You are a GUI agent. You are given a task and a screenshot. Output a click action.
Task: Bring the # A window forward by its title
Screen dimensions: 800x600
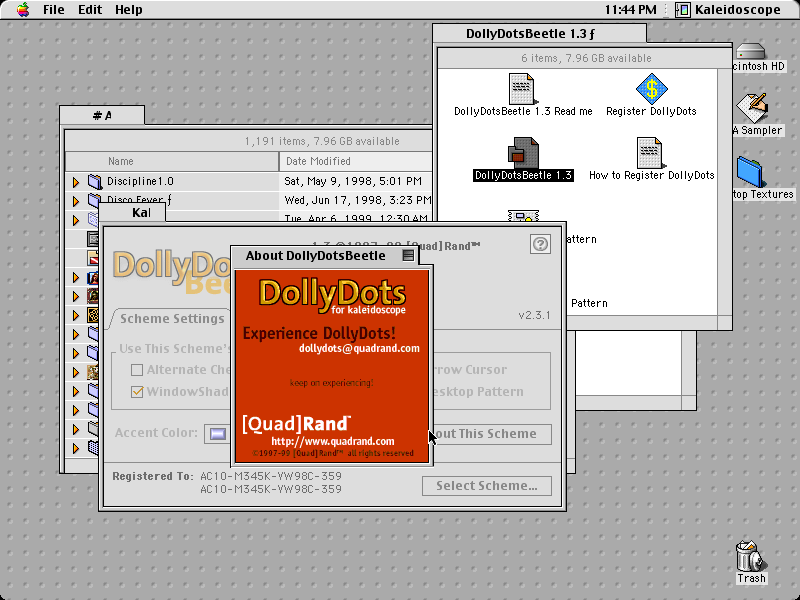coord(102,116)
